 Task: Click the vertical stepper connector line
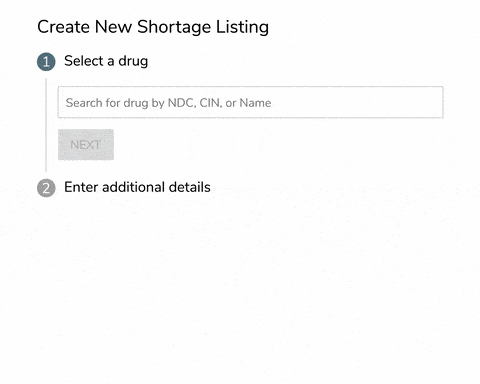click(x=46, y=125)
